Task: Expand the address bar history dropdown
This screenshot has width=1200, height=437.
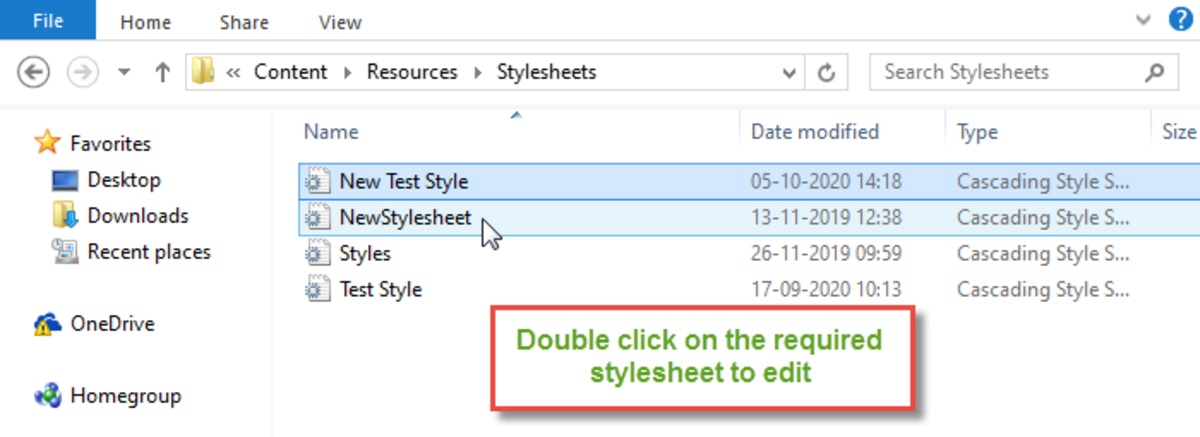Action: coord(789,72)
